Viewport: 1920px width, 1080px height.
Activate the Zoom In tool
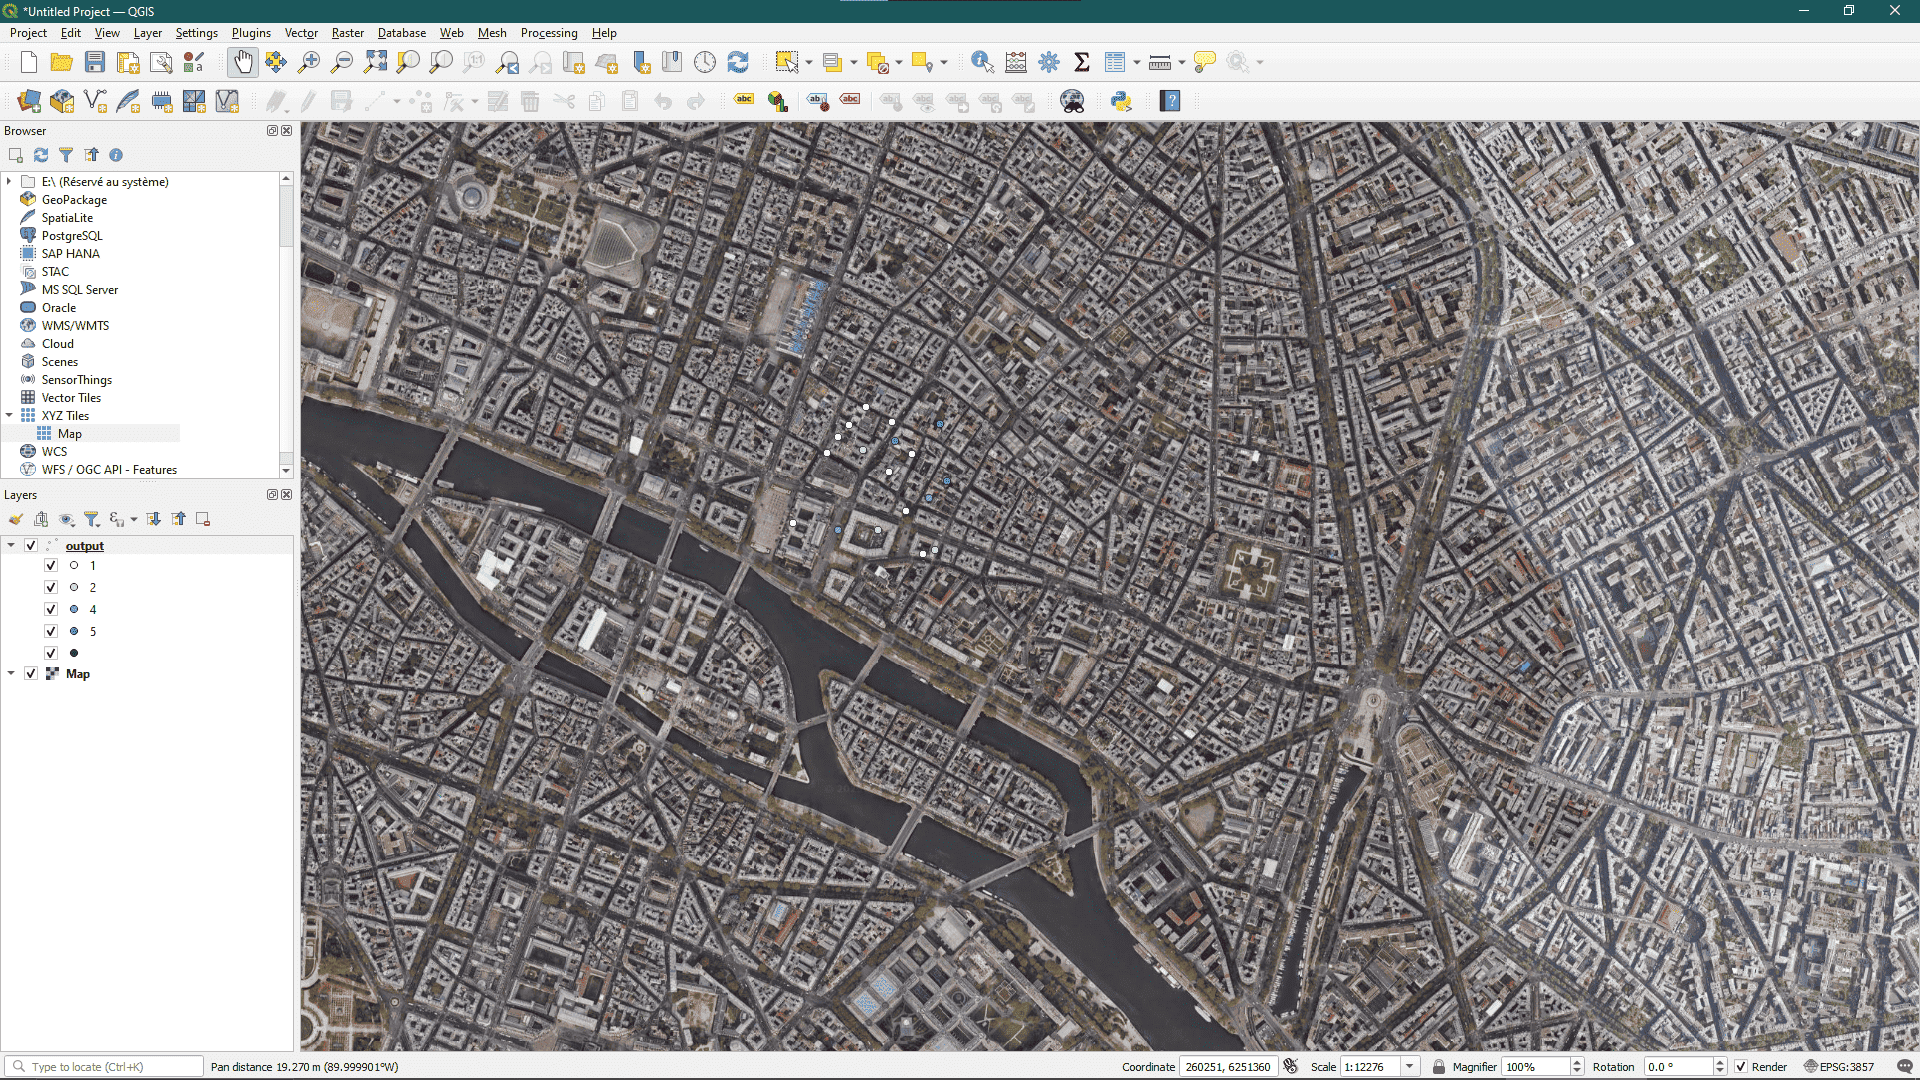tap(309, 61)
